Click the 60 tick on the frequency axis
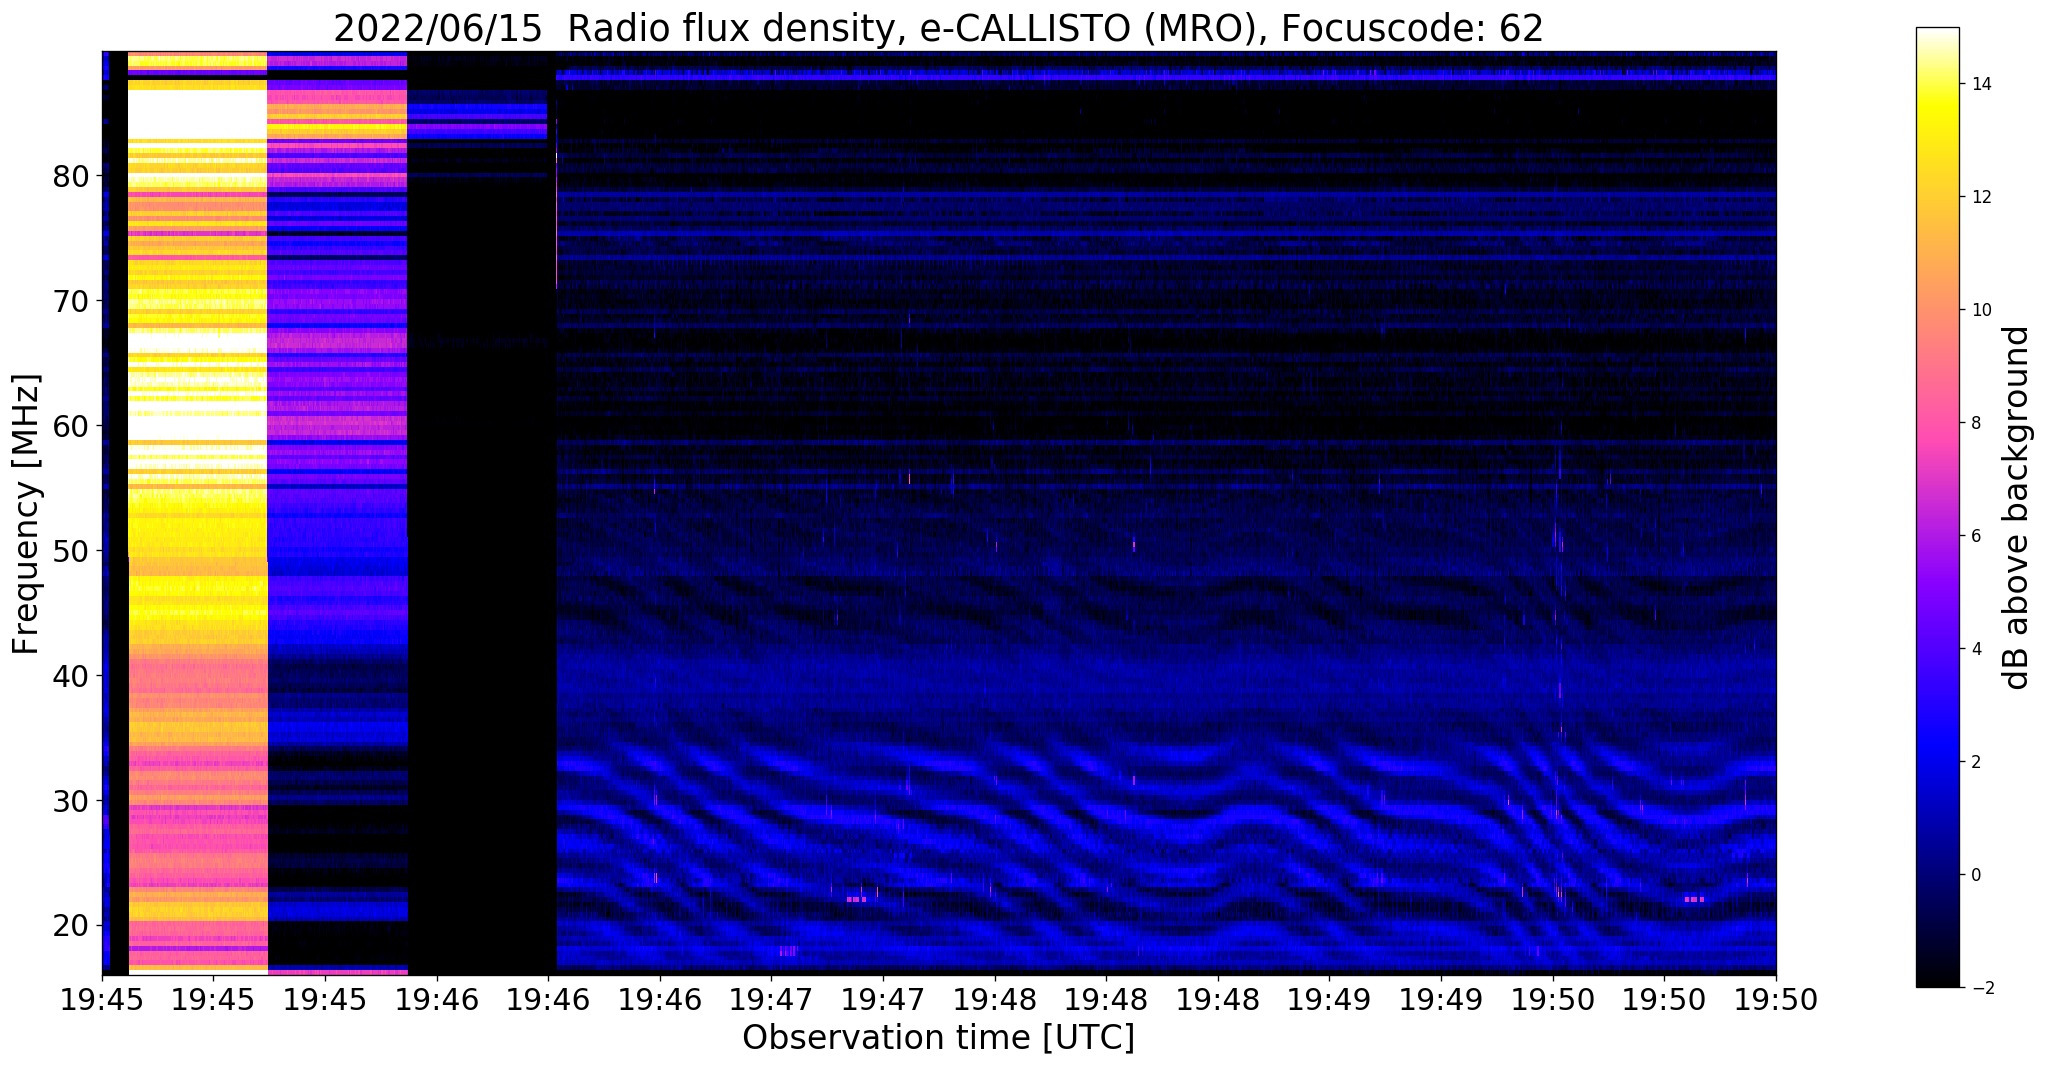2047x1067 pixels. 72,426
